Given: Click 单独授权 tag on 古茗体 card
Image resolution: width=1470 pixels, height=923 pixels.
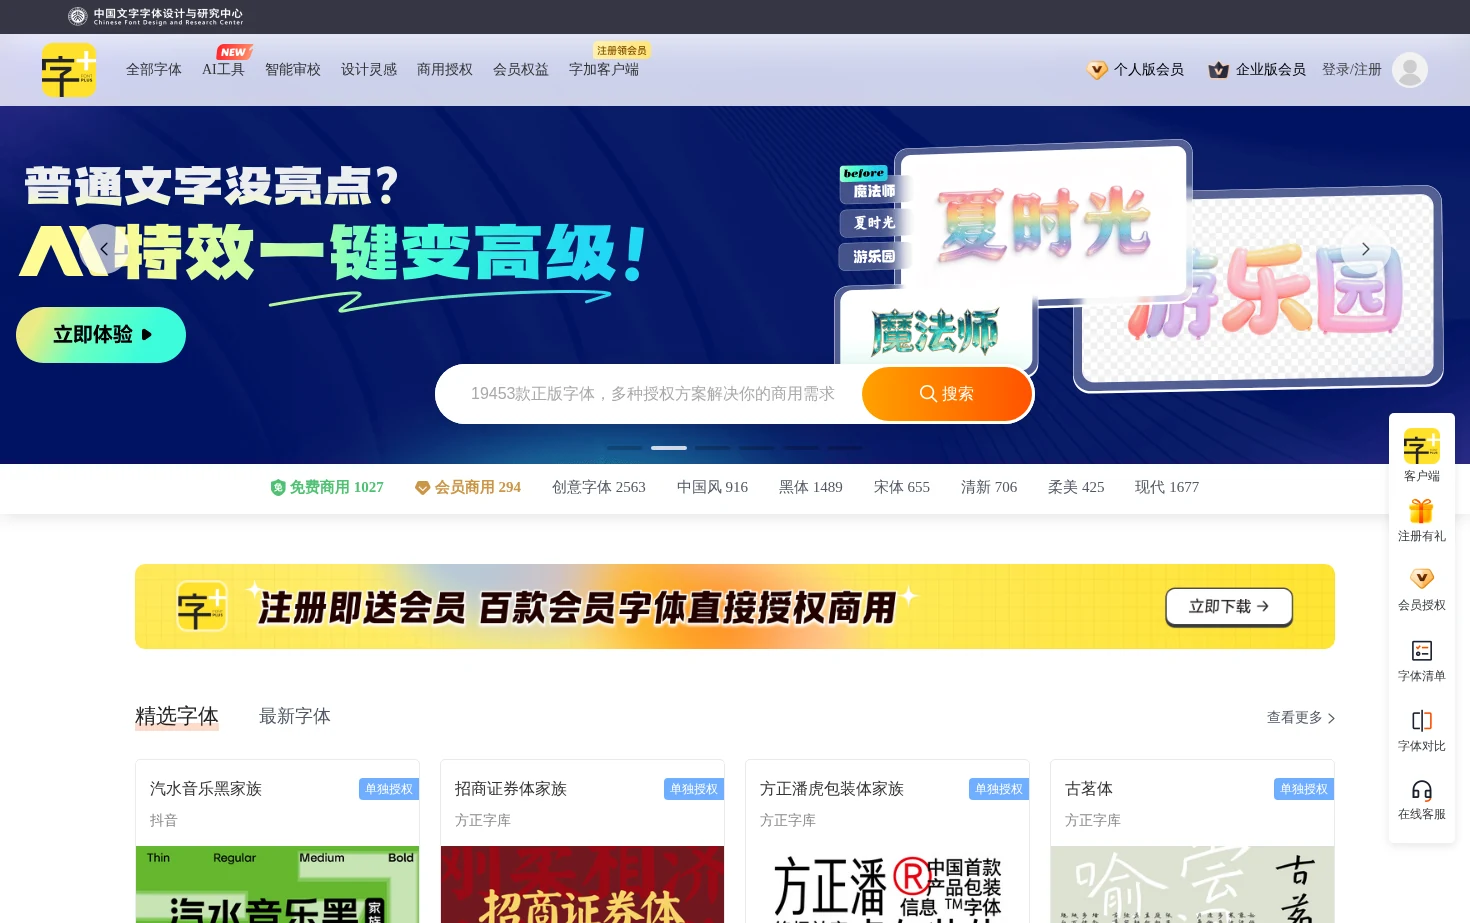Looking at the screenshot, I should pyautogui.click(x=1304, y=789).
